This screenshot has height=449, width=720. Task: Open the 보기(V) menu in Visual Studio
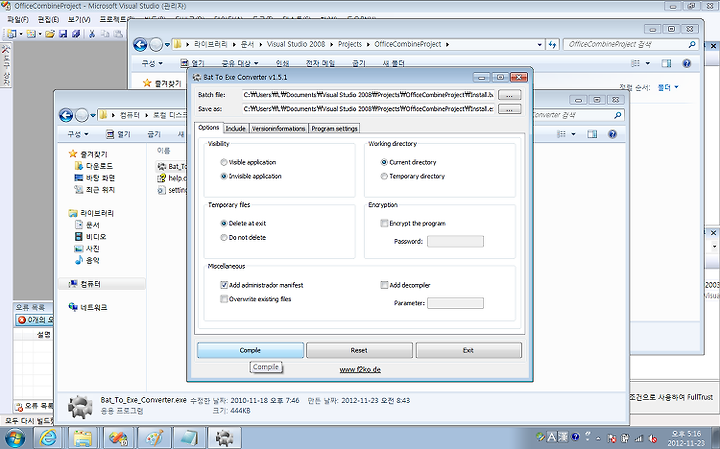pyautogui.click(x=79, y=20)
